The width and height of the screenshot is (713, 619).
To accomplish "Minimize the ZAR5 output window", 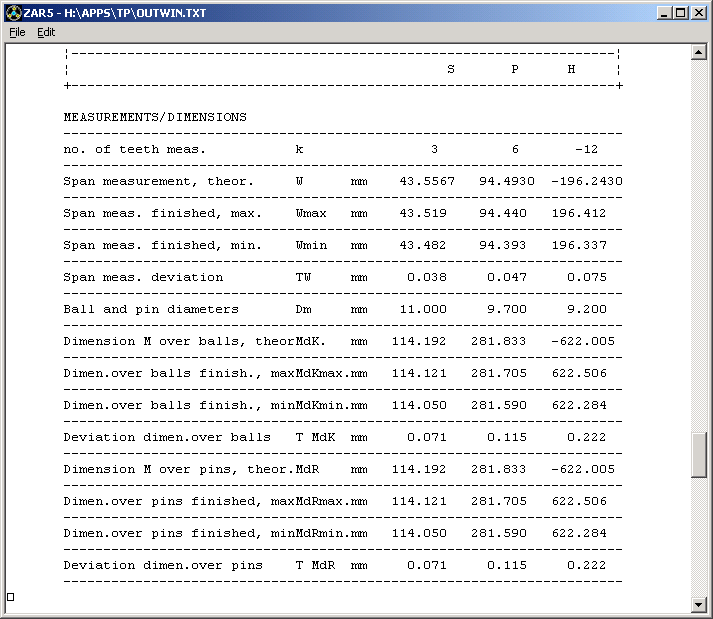I will (664, 12).
